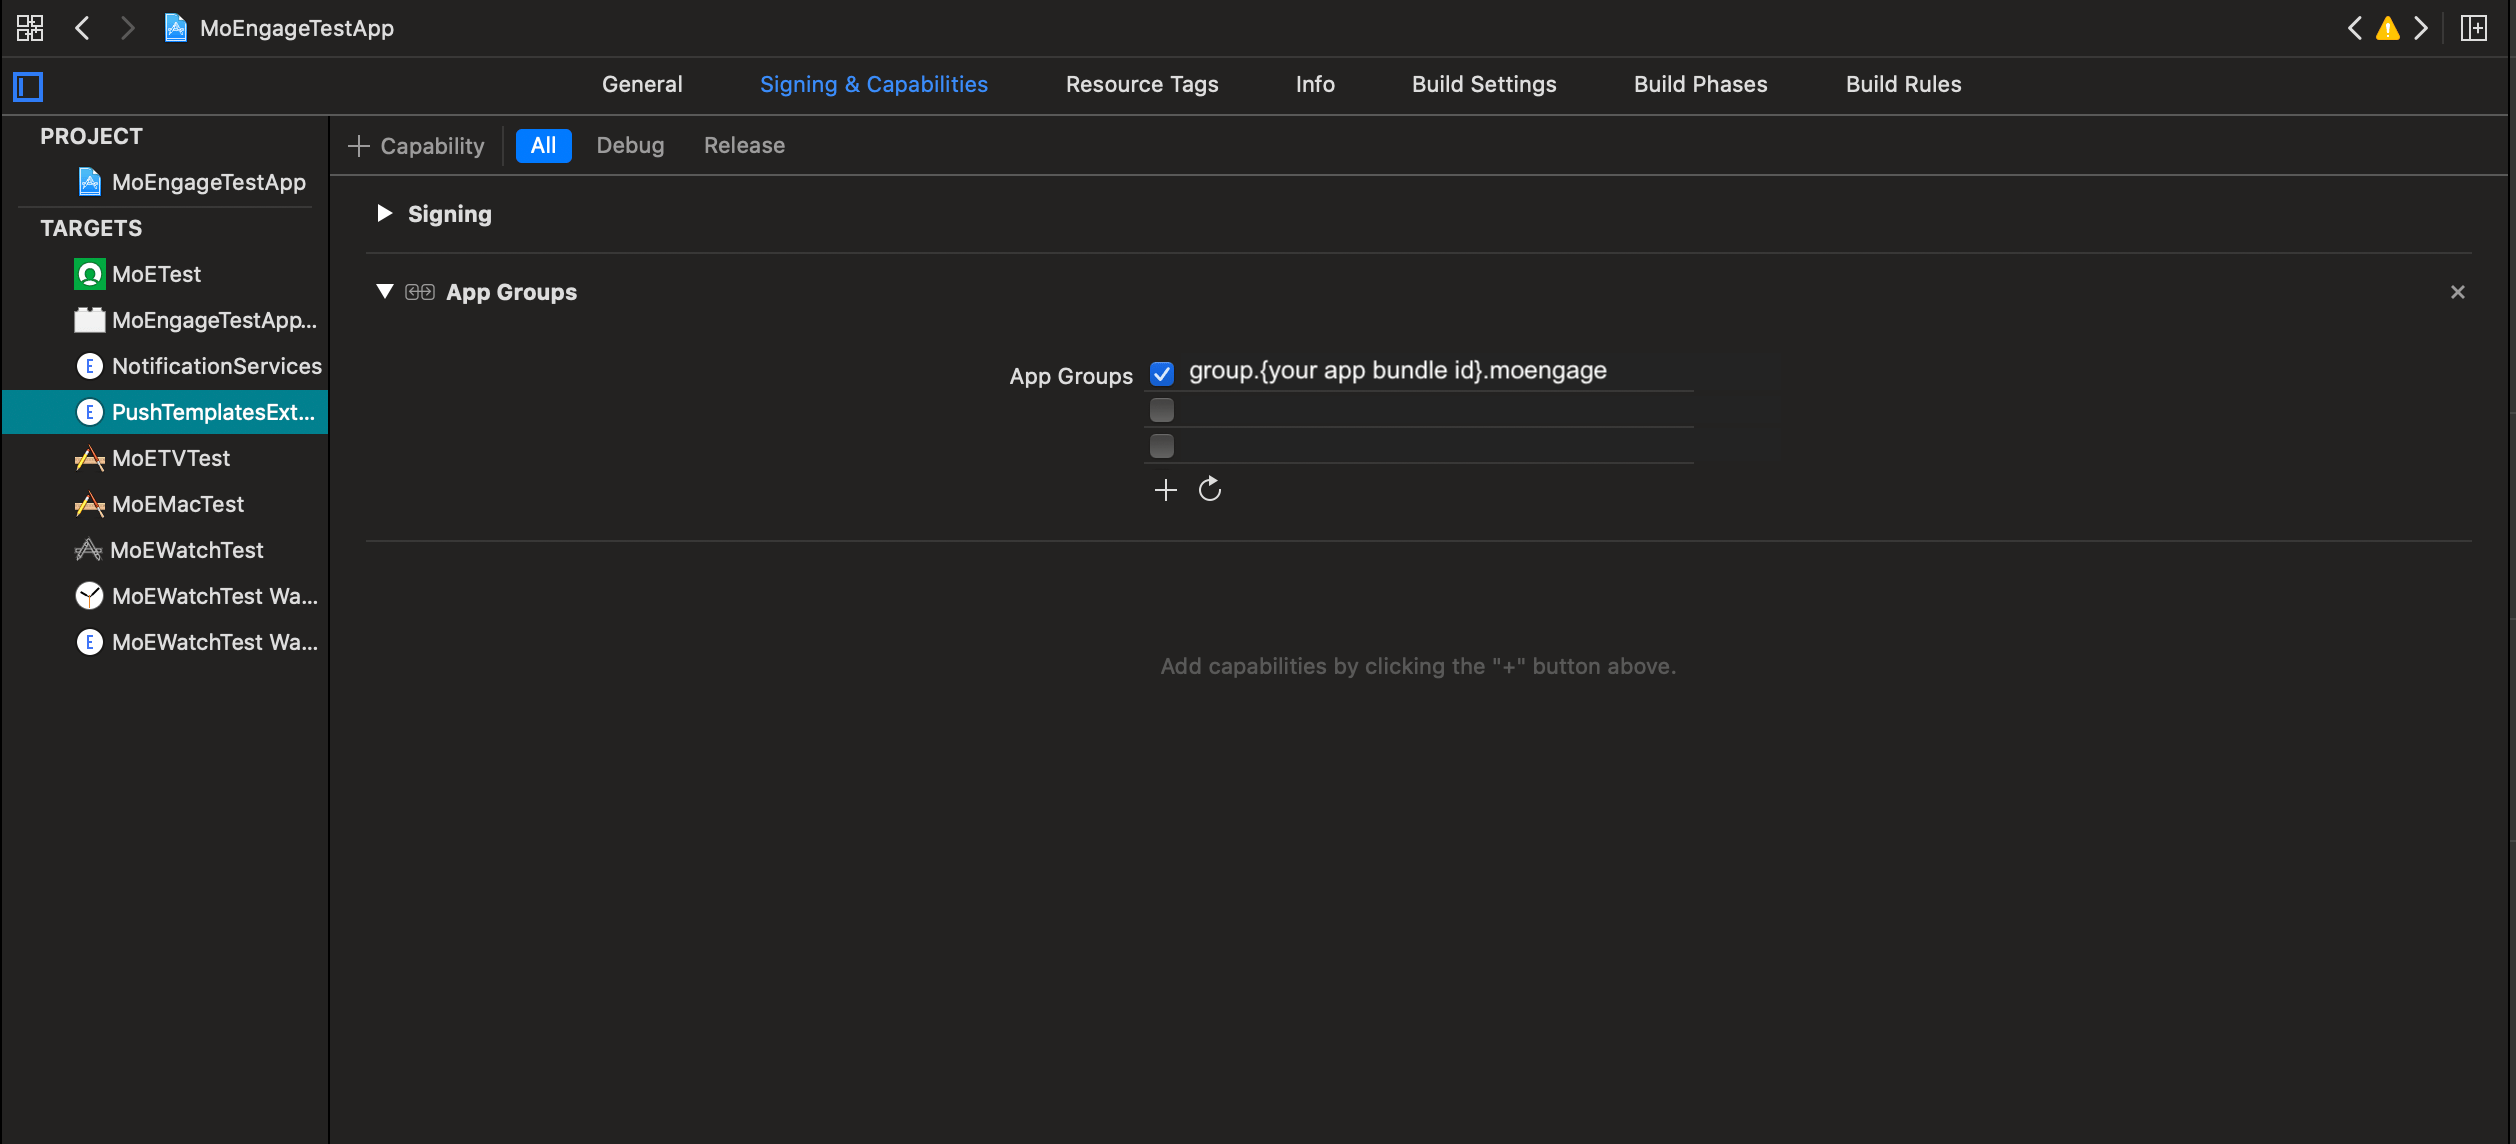Open the related items grid menu
This screenshot has height=1144, width=2516.
coord(30,28)
